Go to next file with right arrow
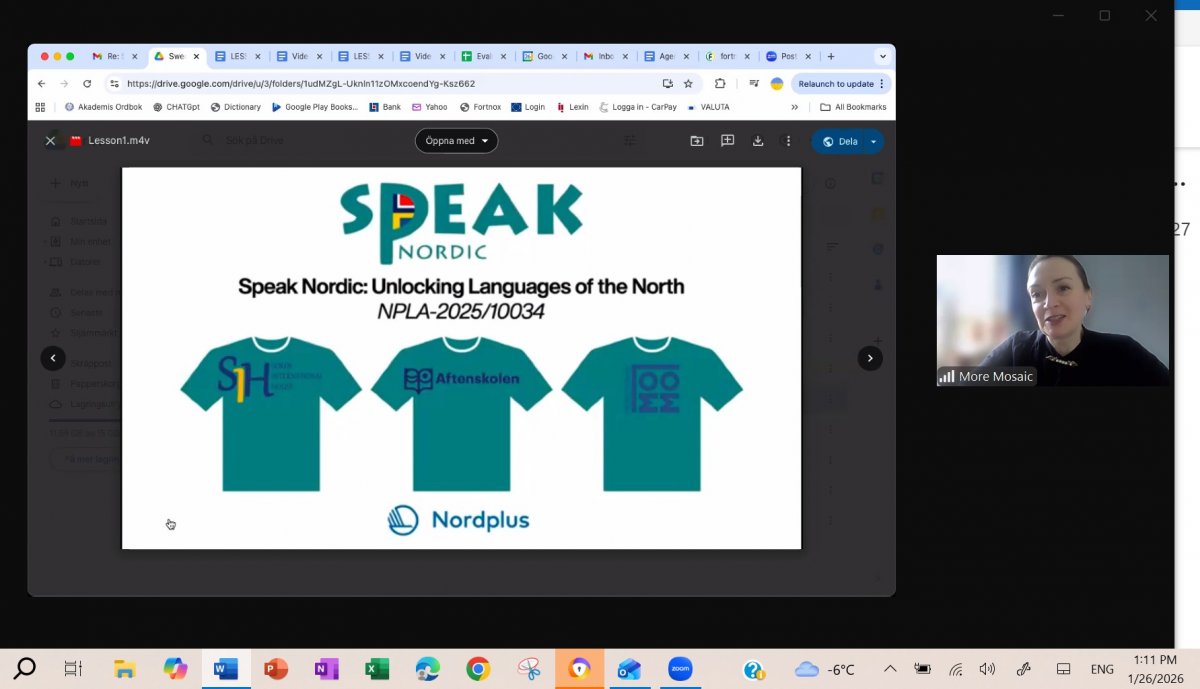Viewport: 1200px width, 689px height. 870,358
